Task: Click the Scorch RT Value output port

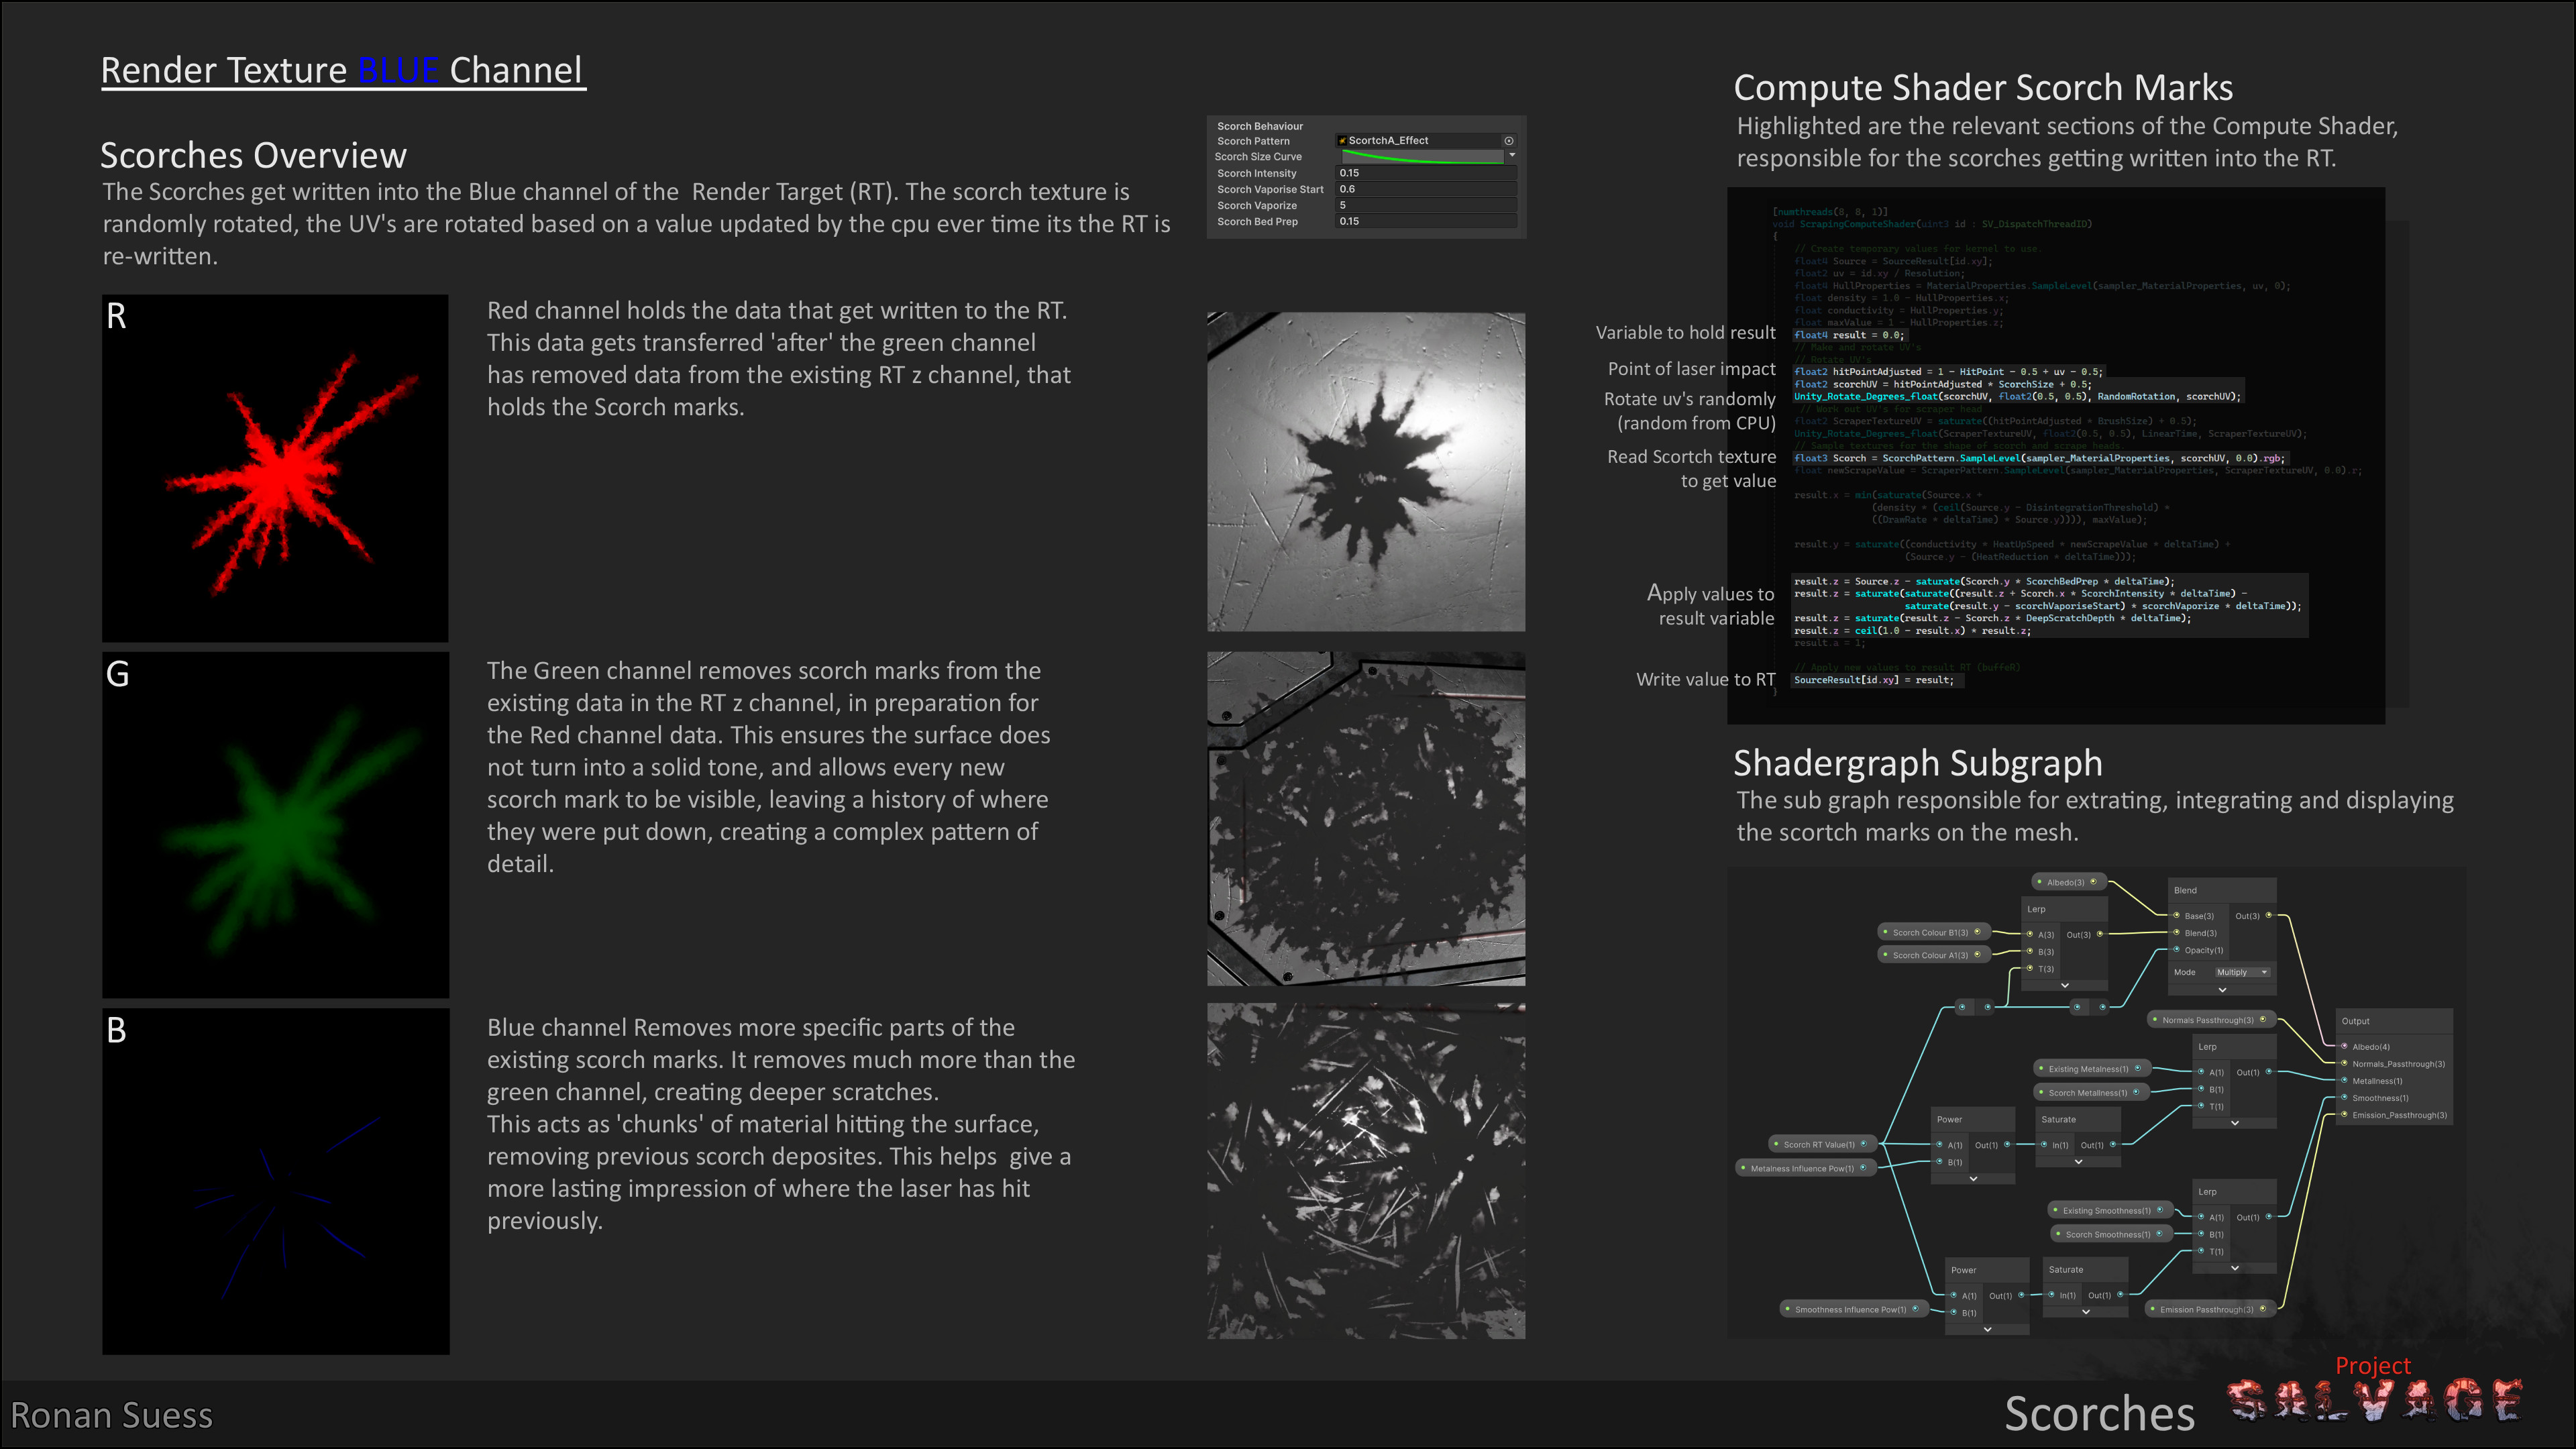Action: coord(1864,1144)
